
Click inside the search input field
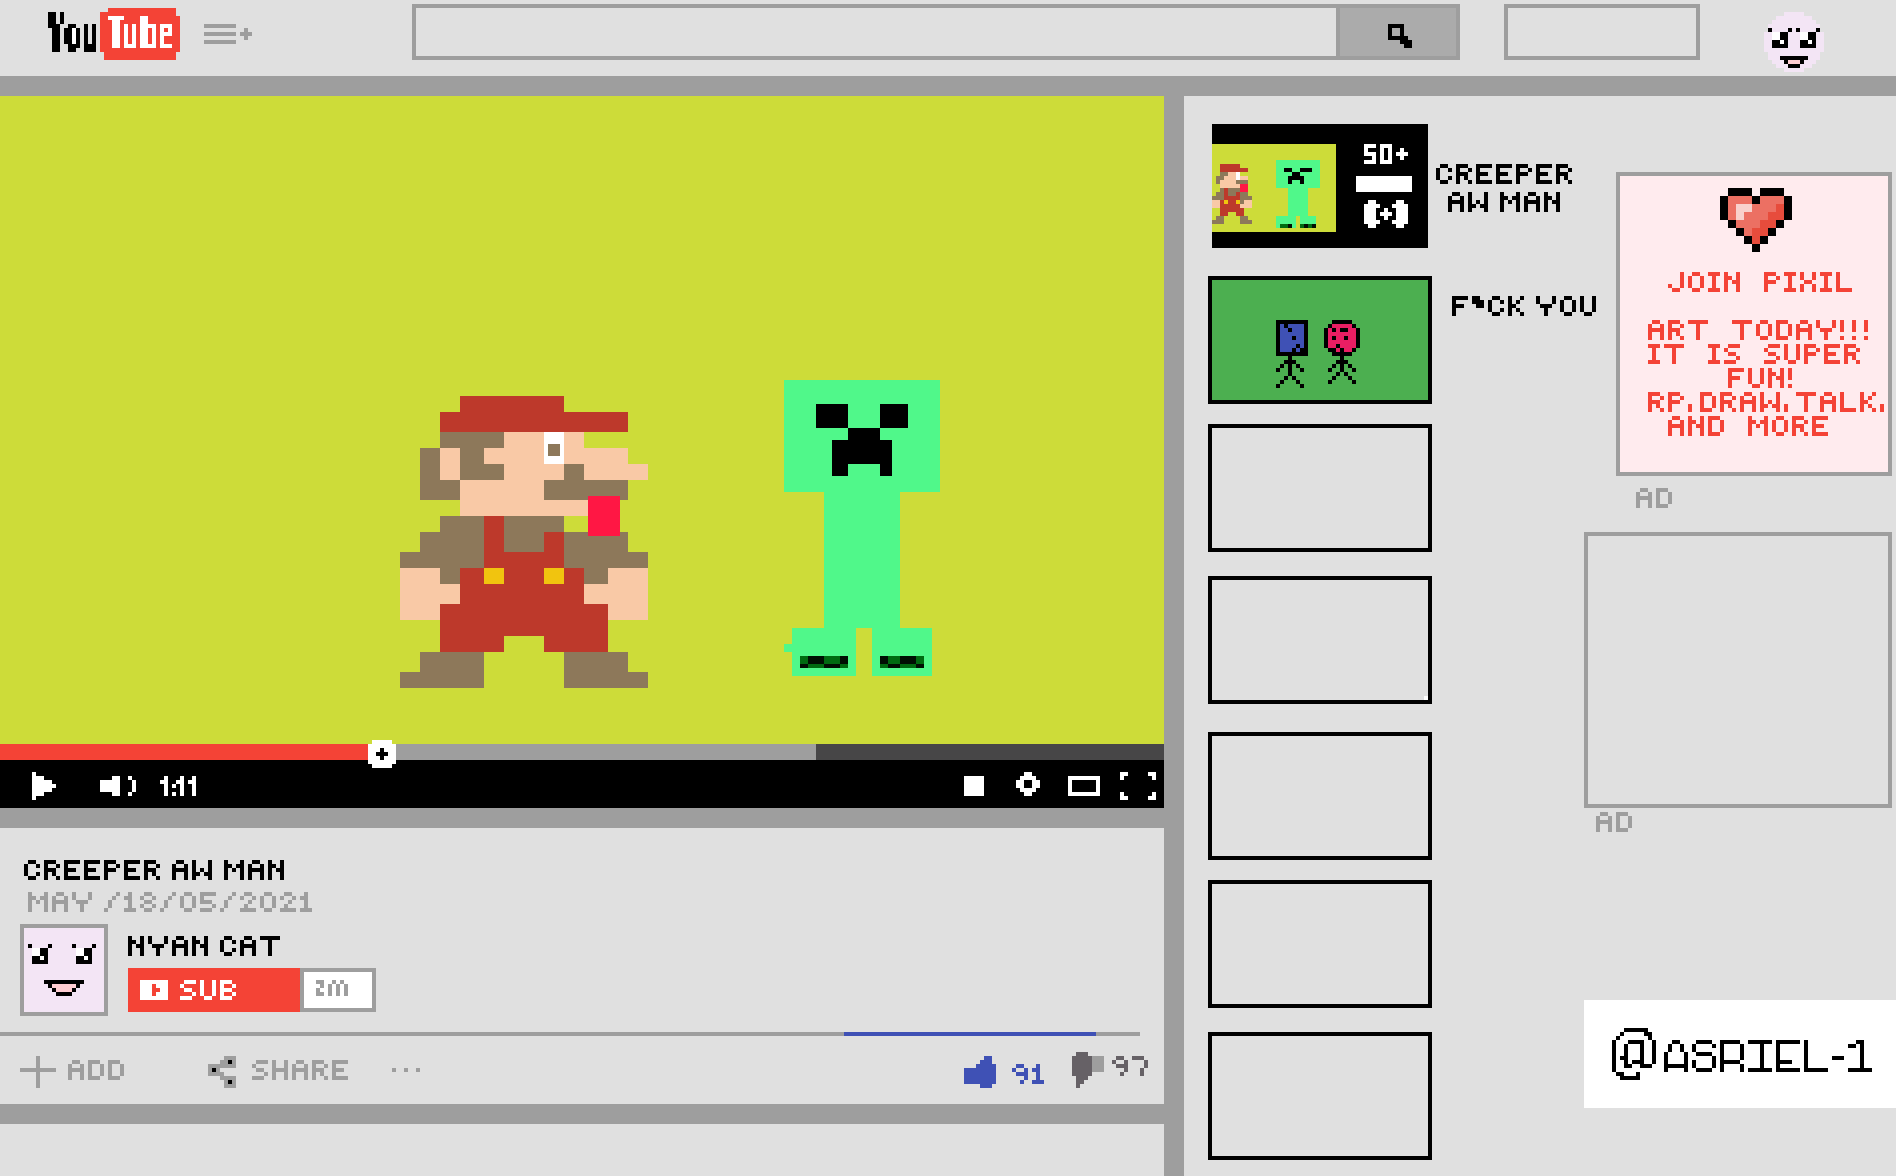pyautogui.click(x=875, y=34)
